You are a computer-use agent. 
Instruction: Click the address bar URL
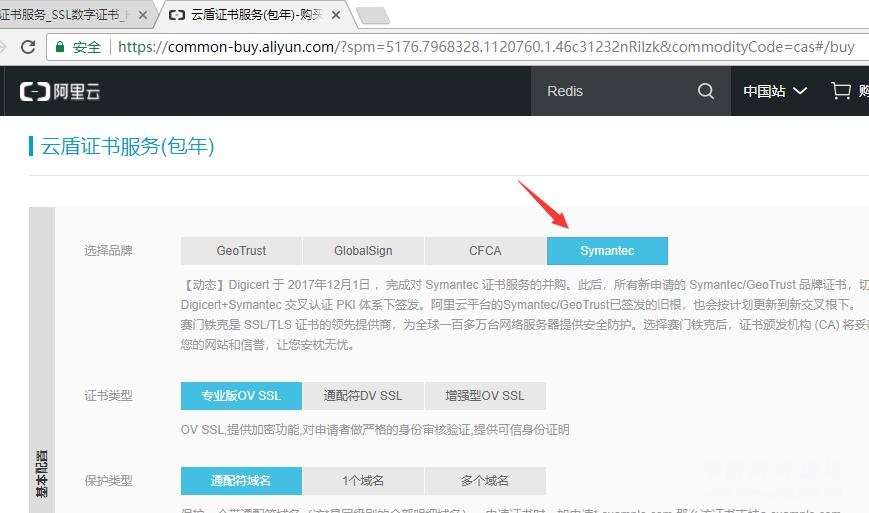(x=486, y=47)
